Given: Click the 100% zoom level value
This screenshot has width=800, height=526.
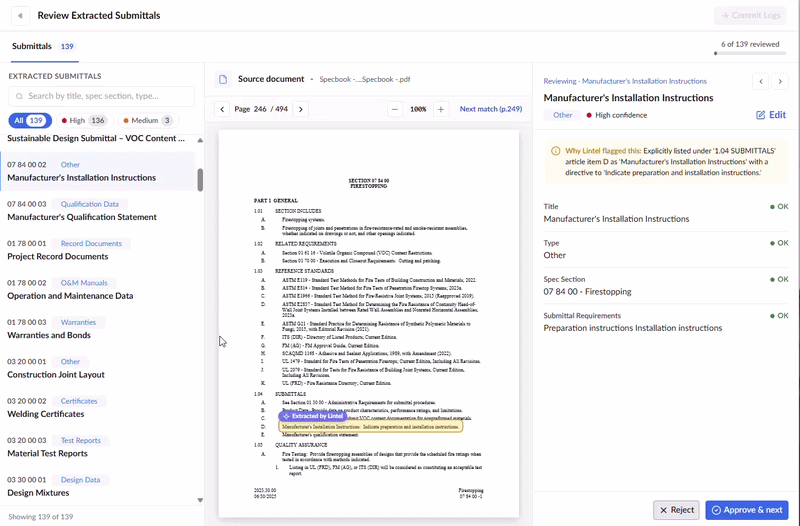Looking at the screenshot, I should point(418,109).
